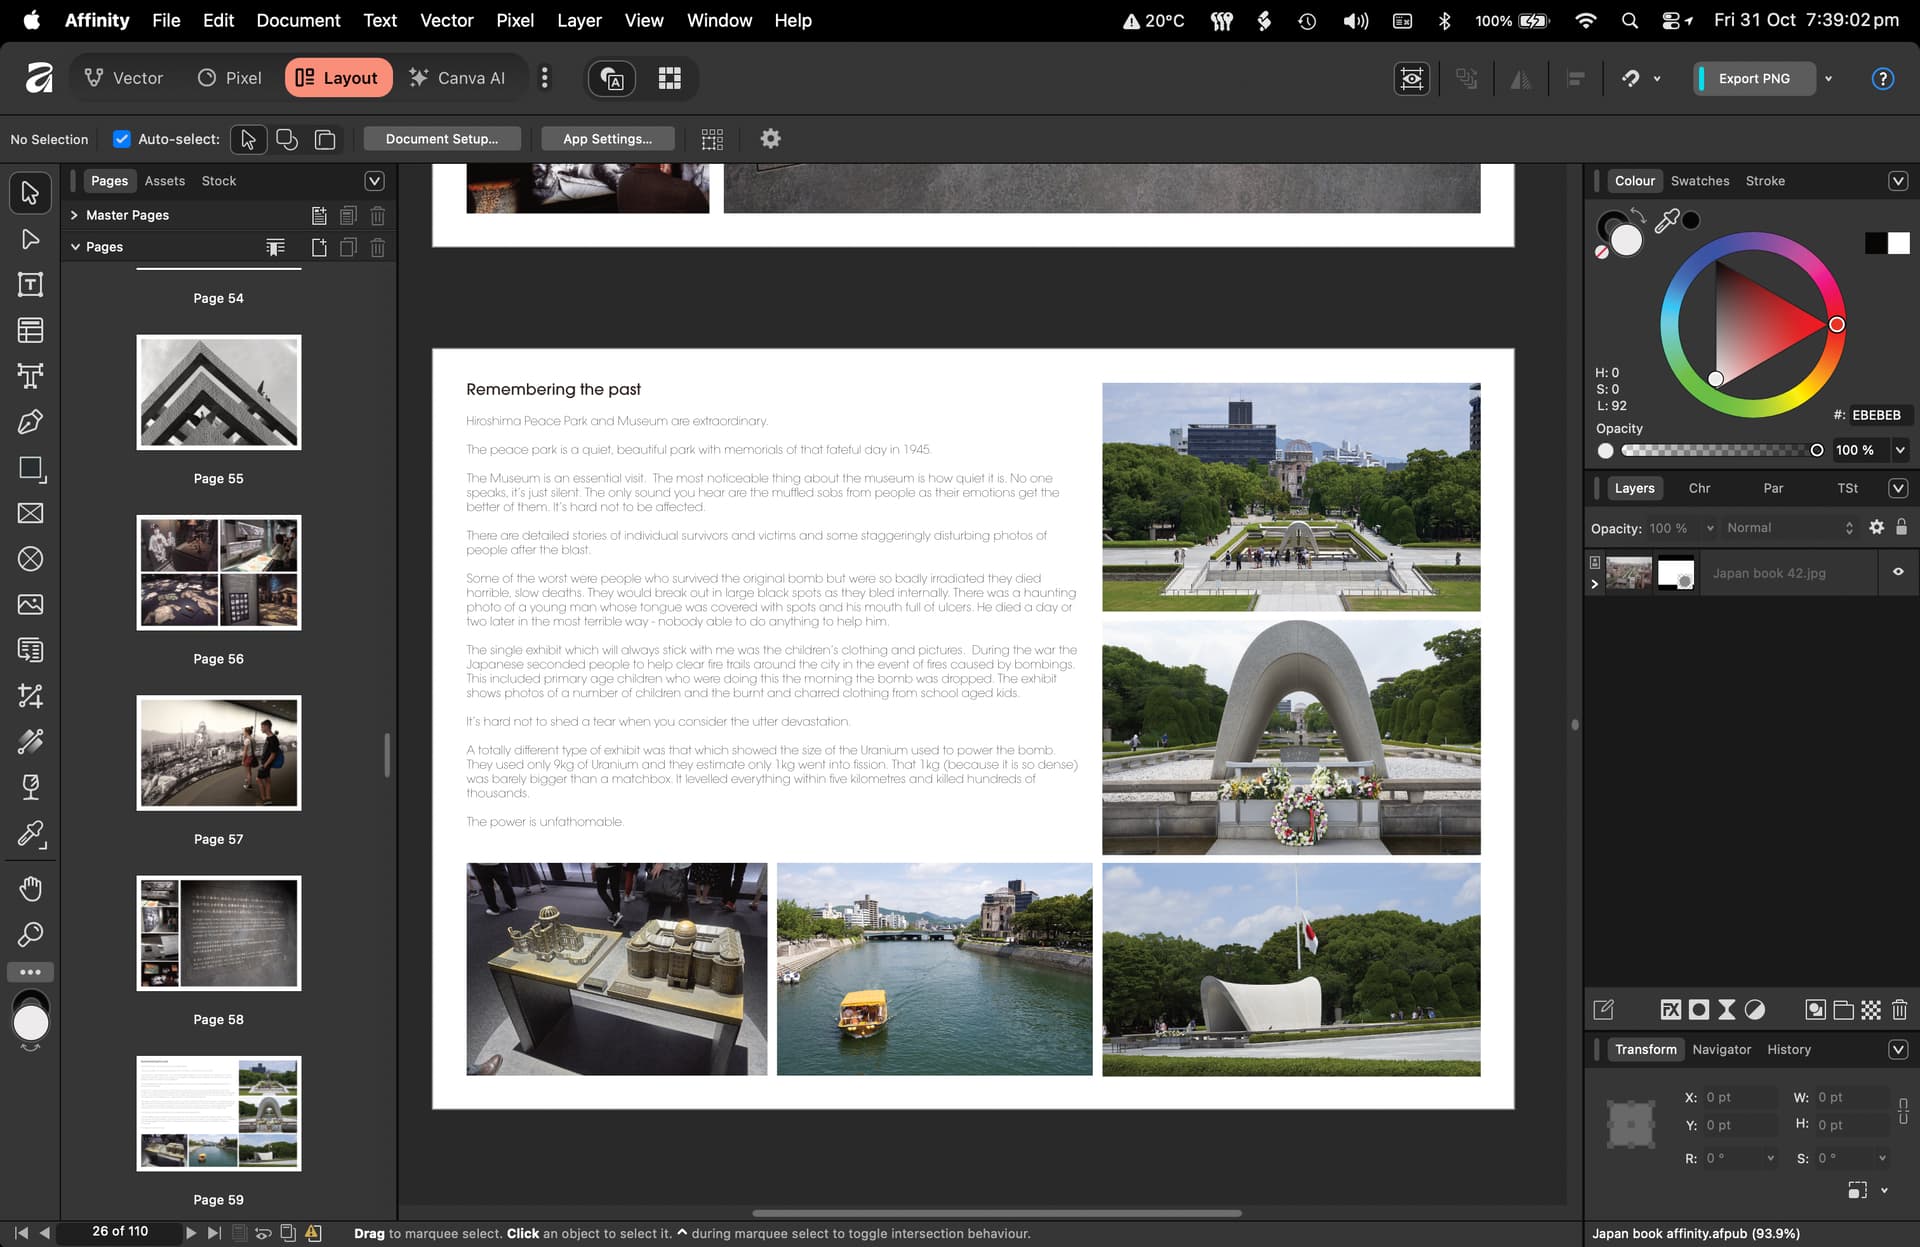
Task: Select the Hand view tool
Action: coord(30,889)
